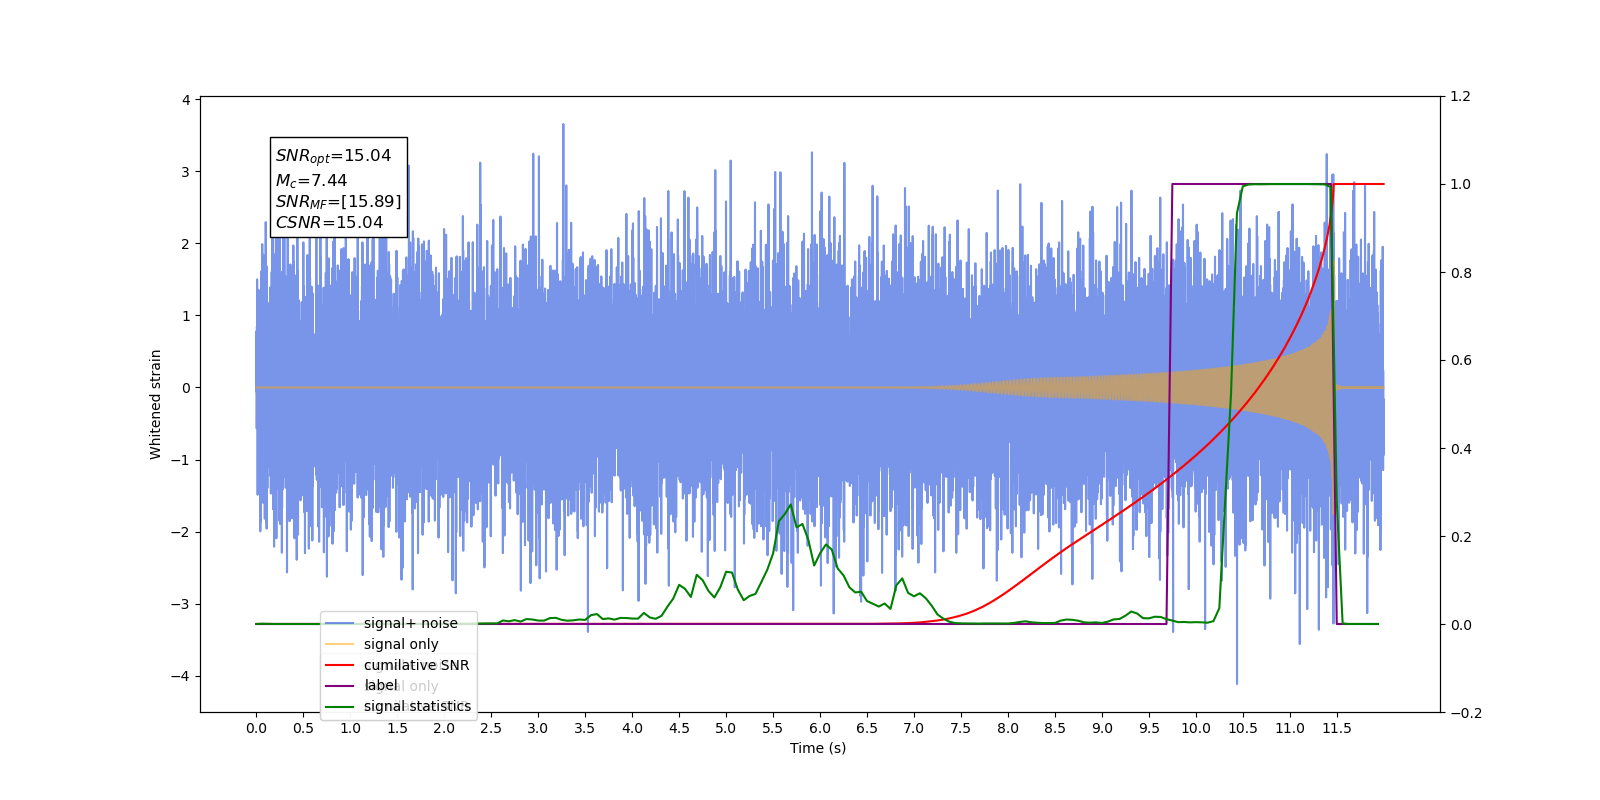Click the green statistic peak near 5.7 s
The height and width of the screenshot is (800, 1600).
click(790, 505)
